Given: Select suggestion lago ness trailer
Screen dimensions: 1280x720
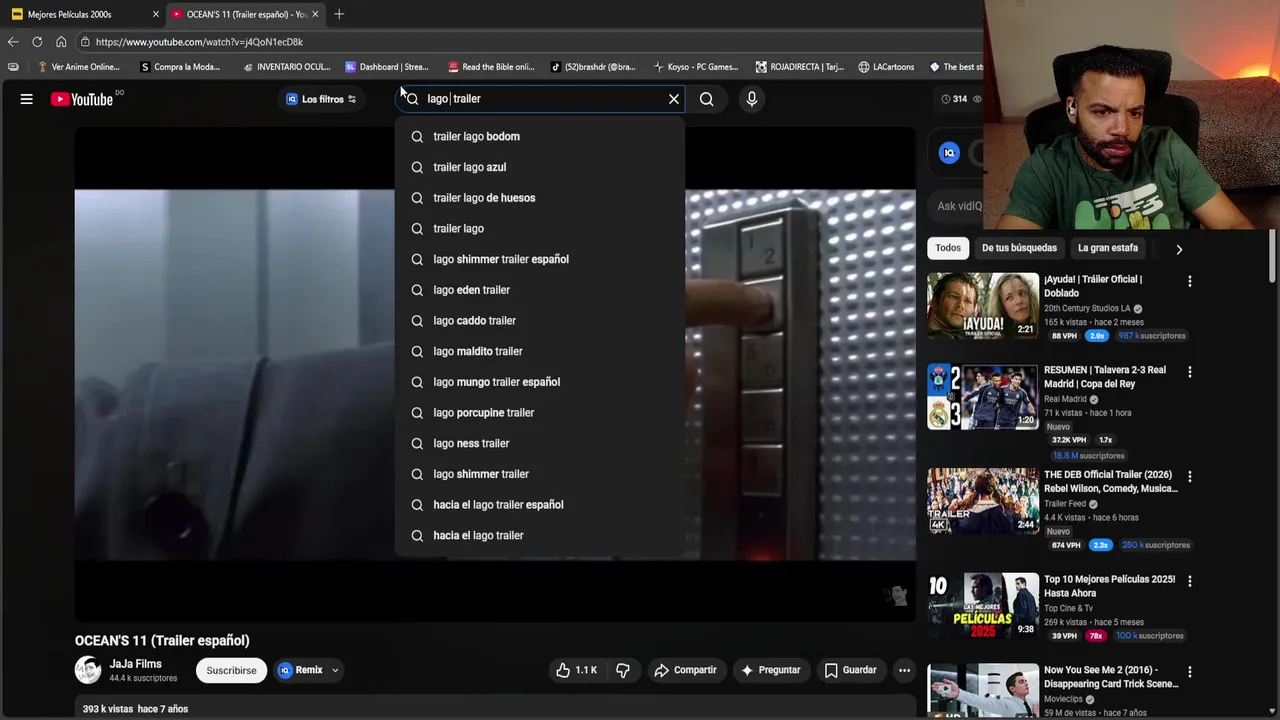Looking at the screenshot, I should coord(540,443).
